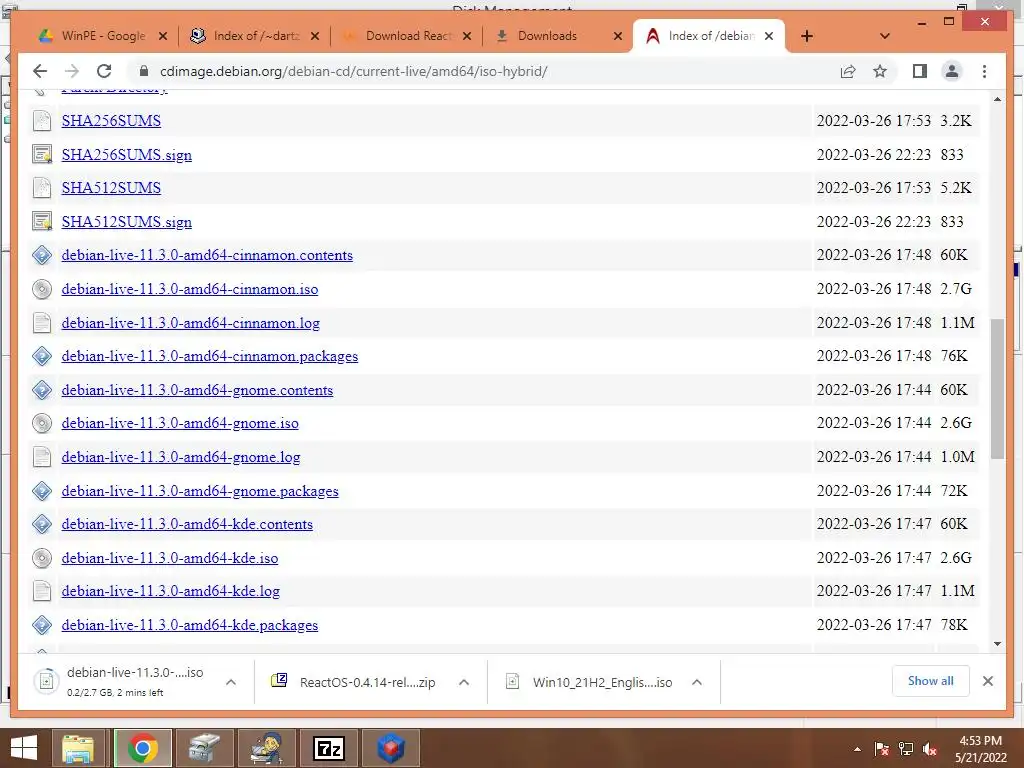
Task: Open Chrome three-dot menu
Action: (984, 71)
